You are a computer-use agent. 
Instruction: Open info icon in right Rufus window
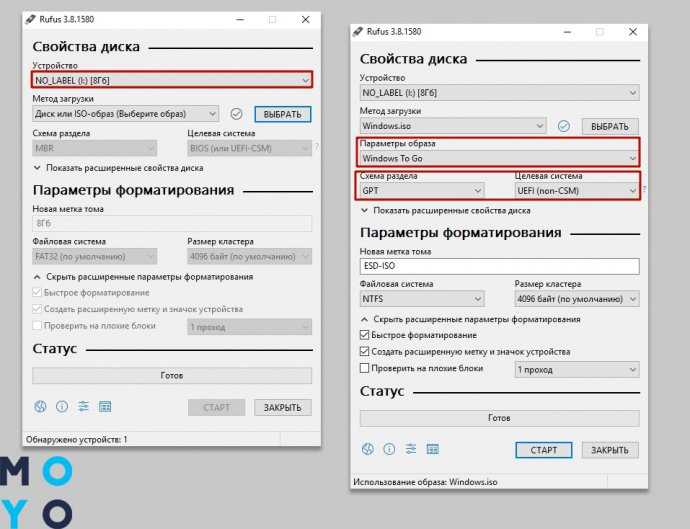pos(389,449)
